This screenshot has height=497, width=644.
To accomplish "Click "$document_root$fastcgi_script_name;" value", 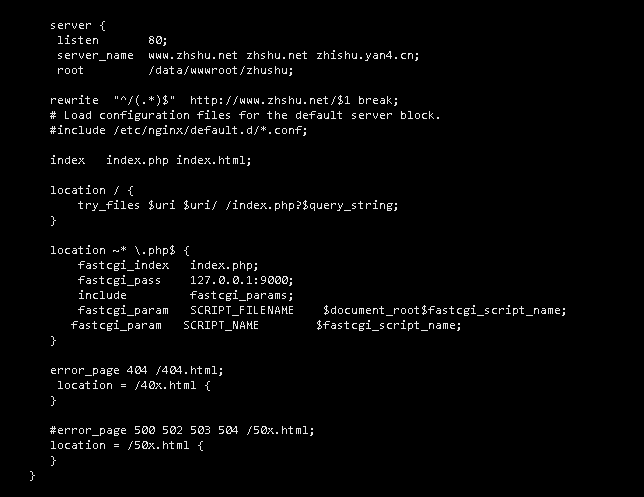I will point(444,310).
